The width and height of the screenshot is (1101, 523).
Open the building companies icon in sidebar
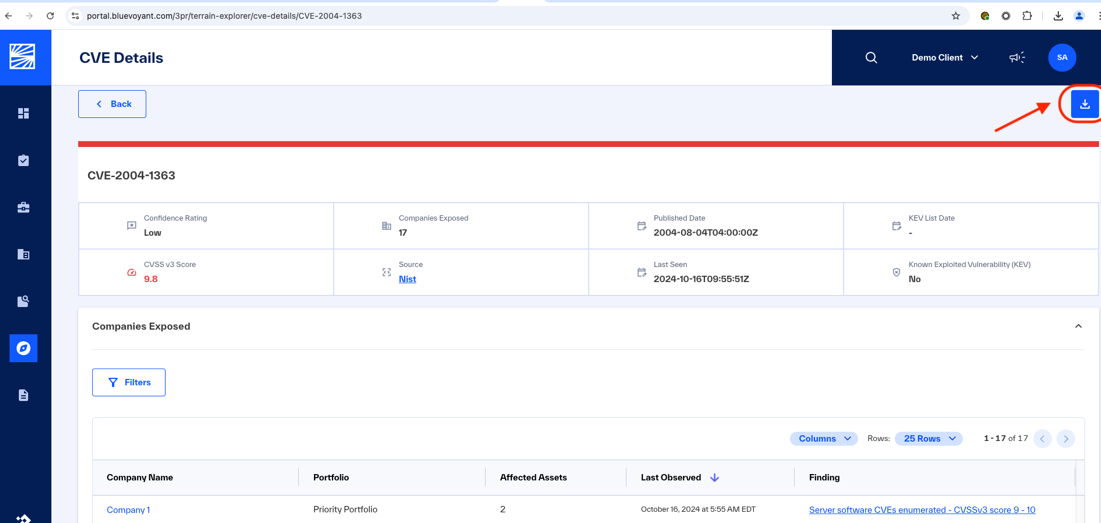click(23, 254)
